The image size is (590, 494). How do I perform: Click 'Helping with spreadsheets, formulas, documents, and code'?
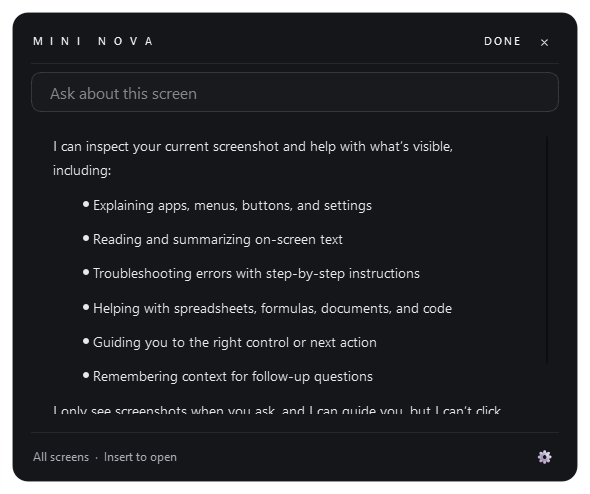click(272, 308)
